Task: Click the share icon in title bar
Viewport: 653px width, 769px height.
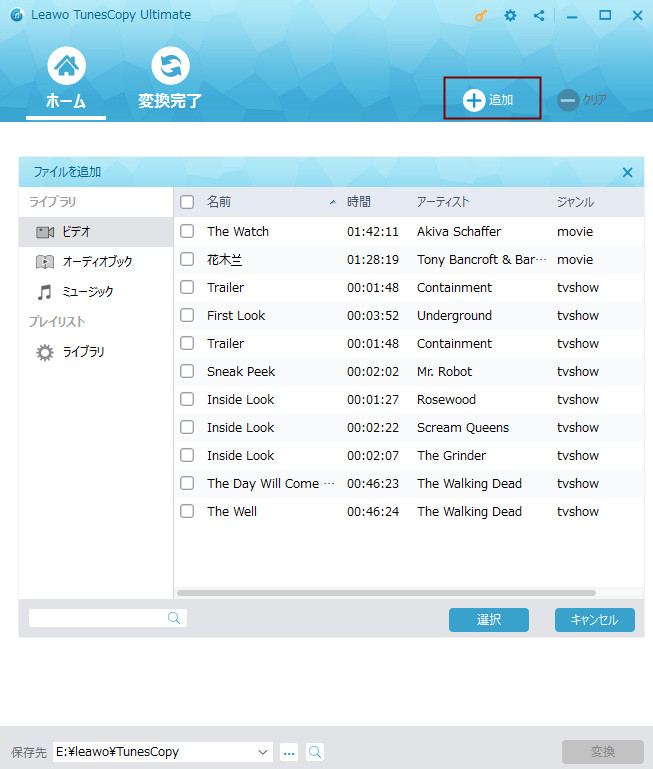Action: [x=539, y=16]
